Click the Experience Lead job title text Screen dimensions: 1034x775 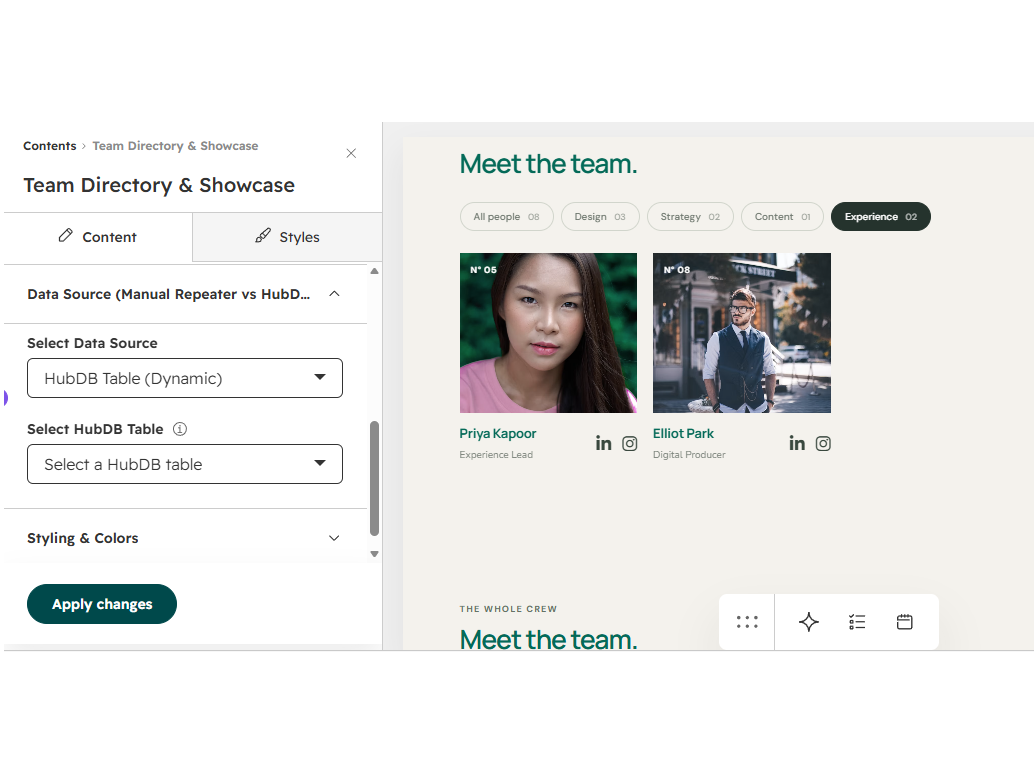[x=496, y=454]
